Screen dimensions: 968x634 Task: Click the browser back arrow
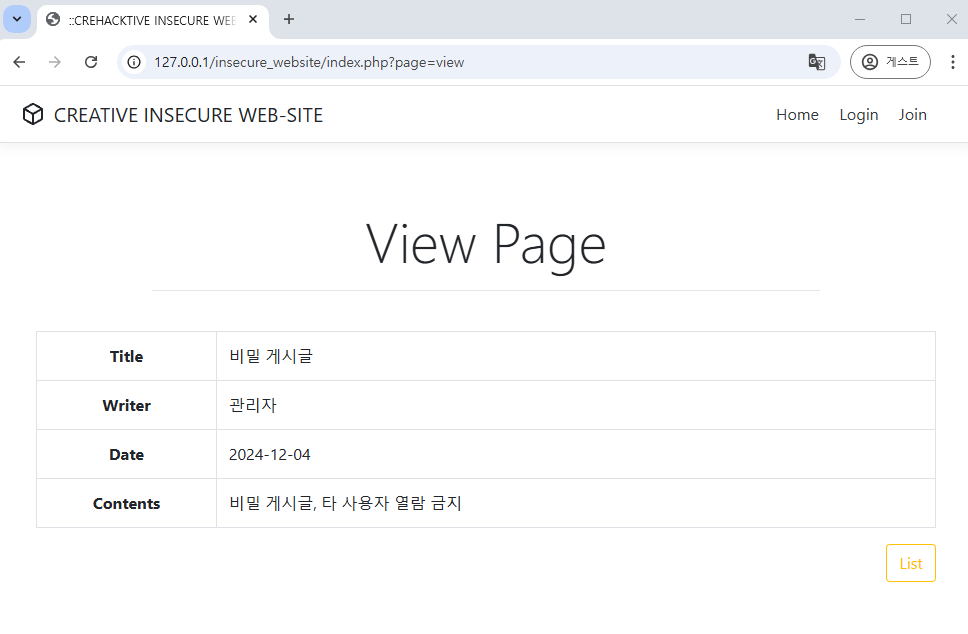pyautogui.click(x=19, y=62)
